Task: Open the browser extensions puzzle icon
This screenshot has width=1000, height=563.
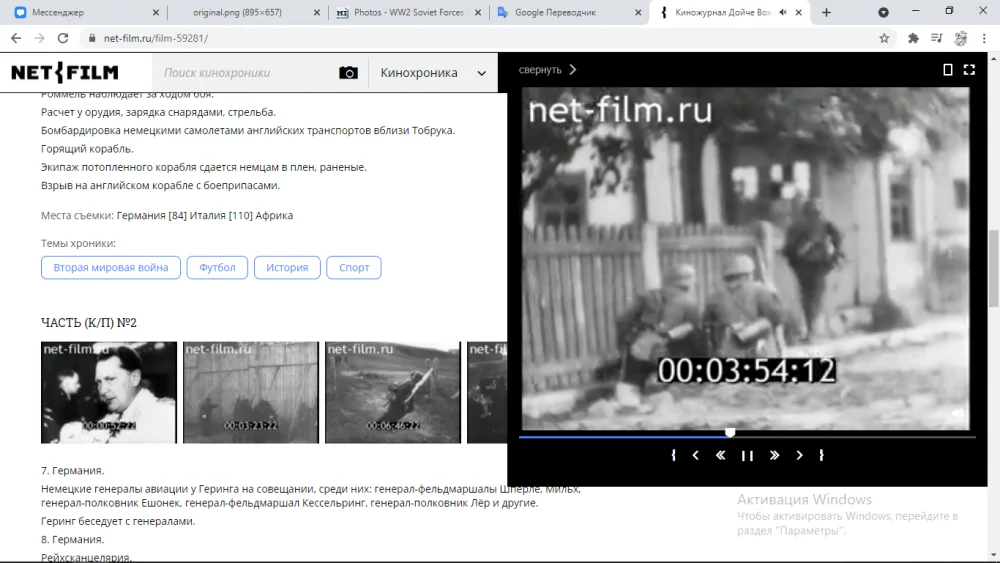Action: coord(913,38)
